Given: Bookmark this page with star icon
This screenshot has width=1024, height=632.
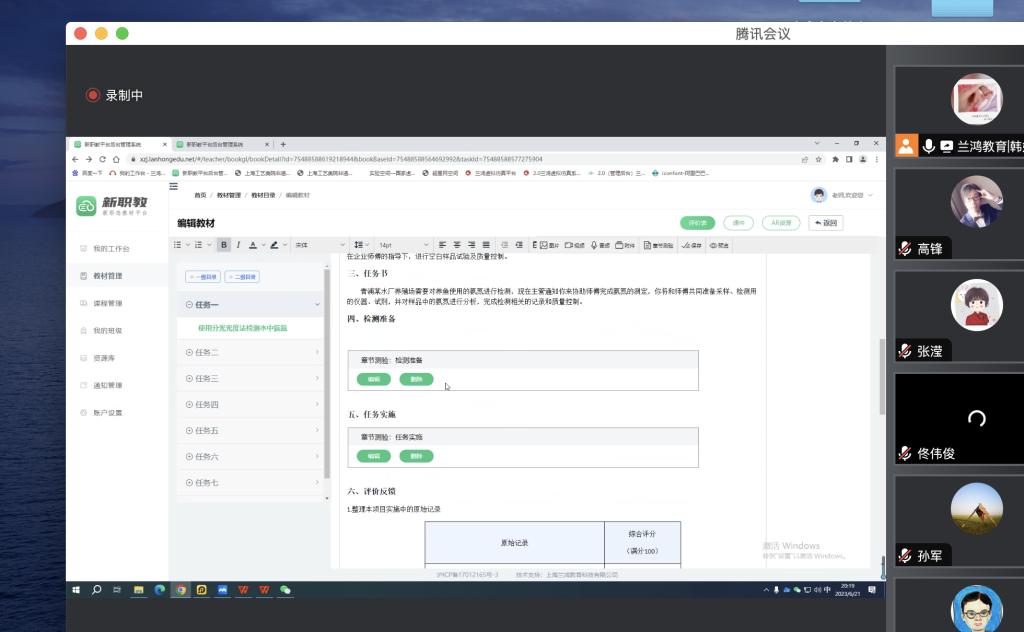Looking at the screenshot, I should [x=818, y=159].
